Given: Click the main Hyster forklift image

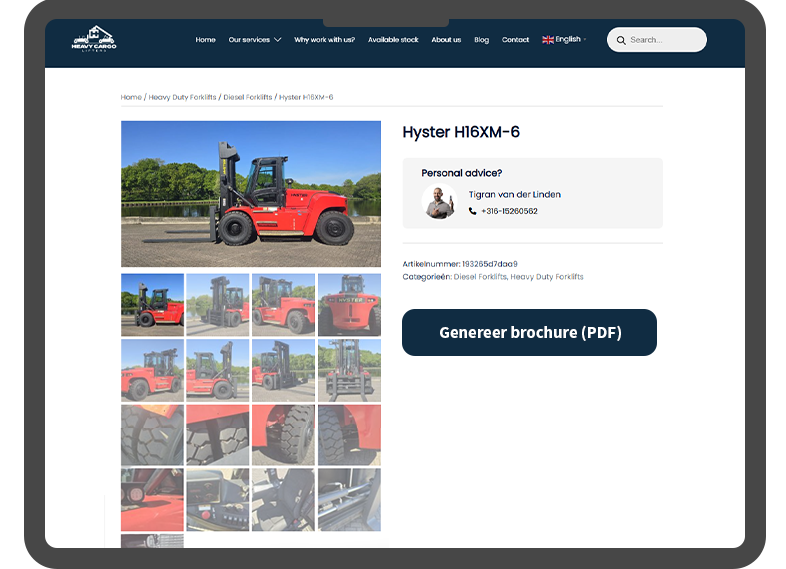Looking at the screenshot, I should coord(251,194).
